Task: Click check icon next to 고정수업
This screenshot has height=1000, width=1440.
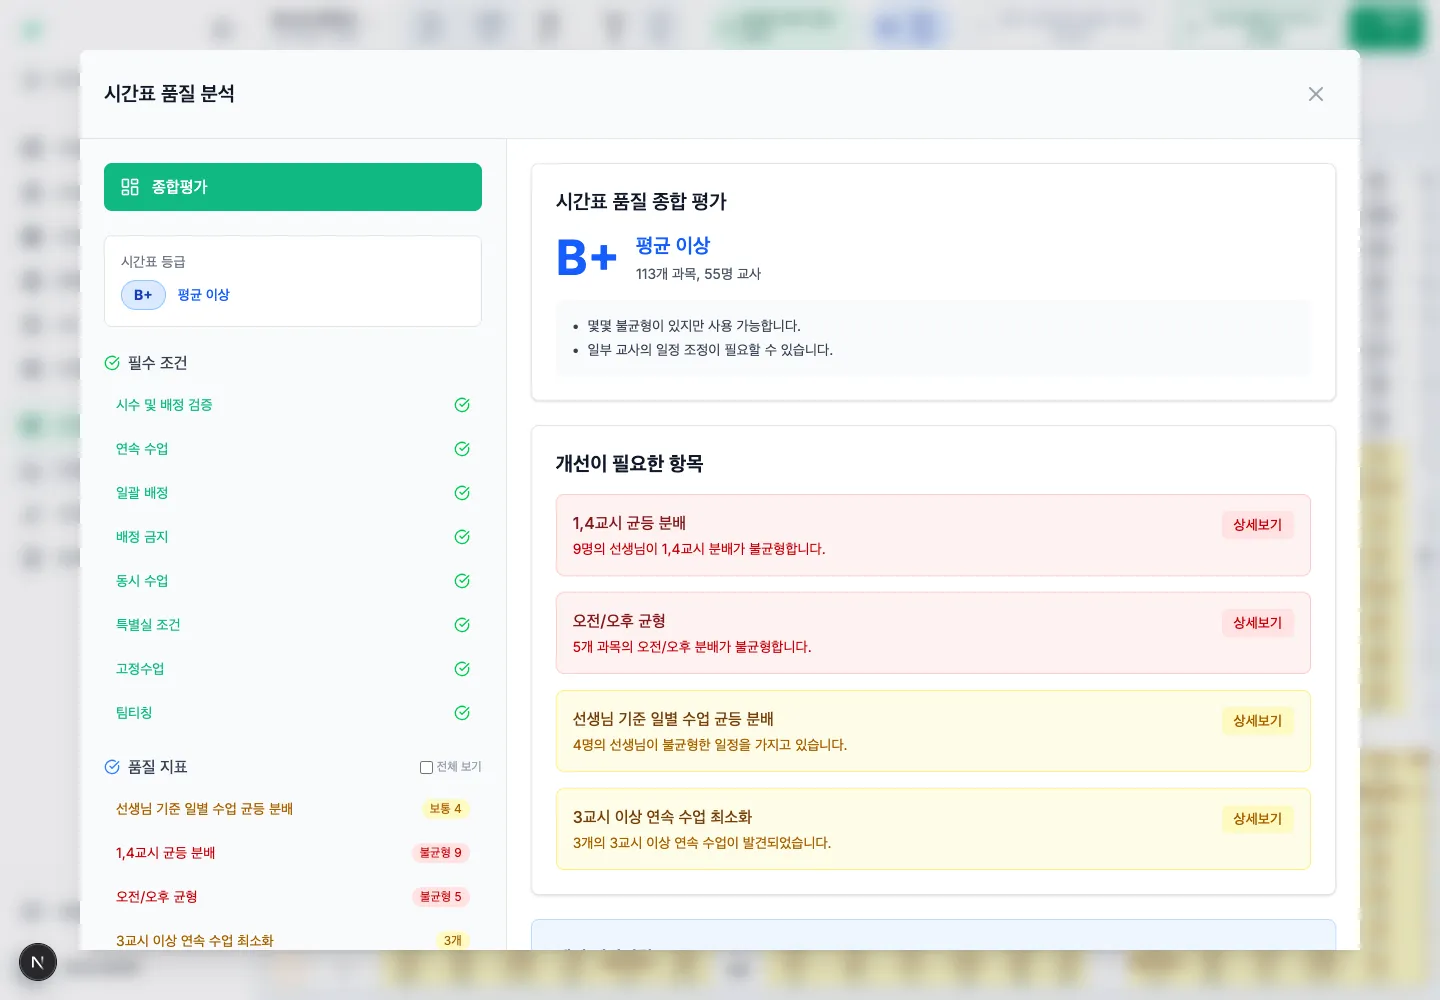Action: [462, 669]
